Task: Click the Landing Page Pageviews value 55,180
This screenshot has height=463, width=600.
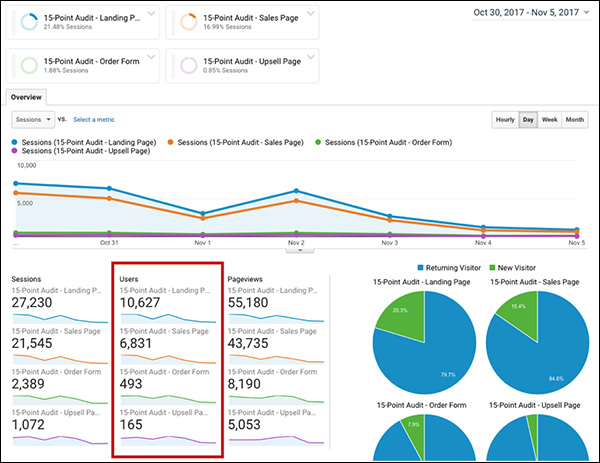Action: tap(248, 303)
